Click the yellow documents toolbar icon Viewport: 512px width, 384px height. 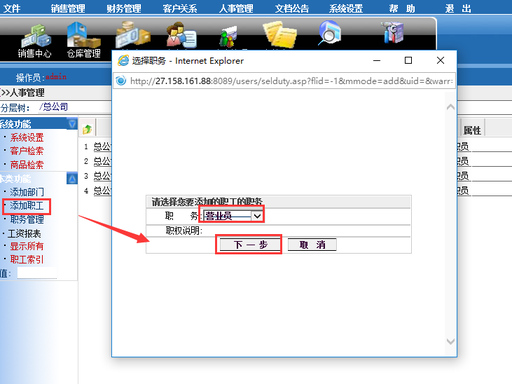coord(280,34)
